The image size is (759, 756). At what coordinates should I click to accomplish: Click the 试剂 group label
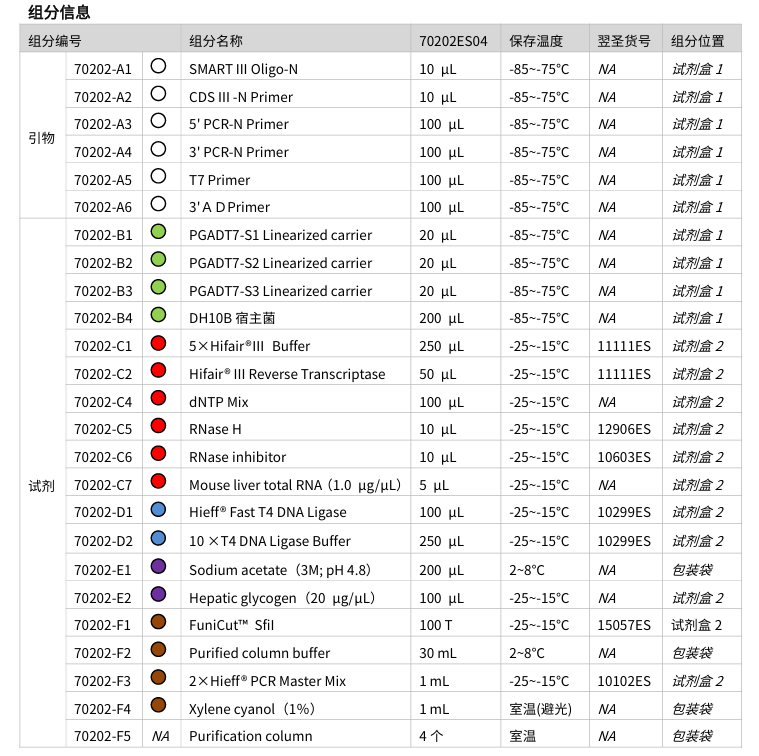tap(42, 486)
